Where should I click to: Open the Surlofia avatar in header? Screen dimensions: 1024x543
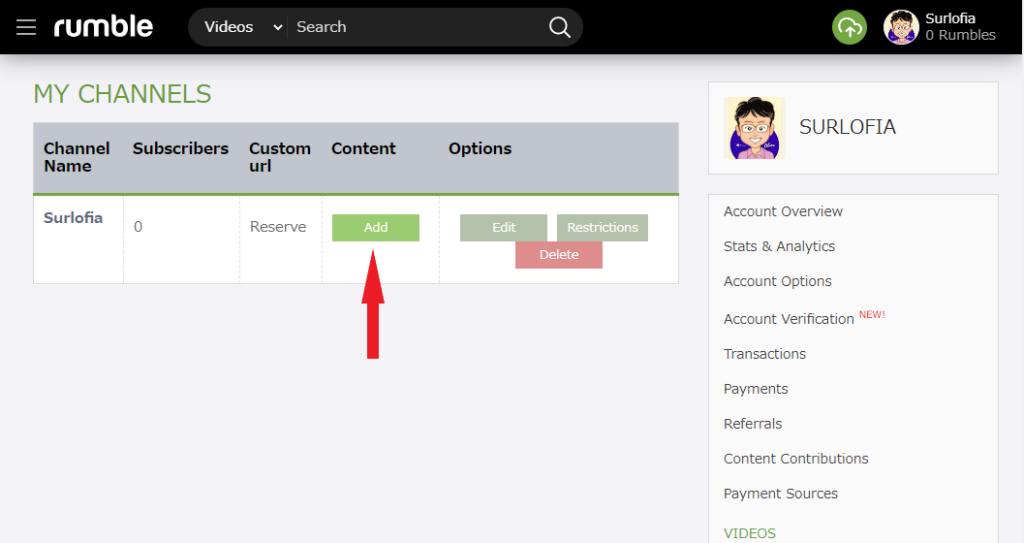[901, 27]
